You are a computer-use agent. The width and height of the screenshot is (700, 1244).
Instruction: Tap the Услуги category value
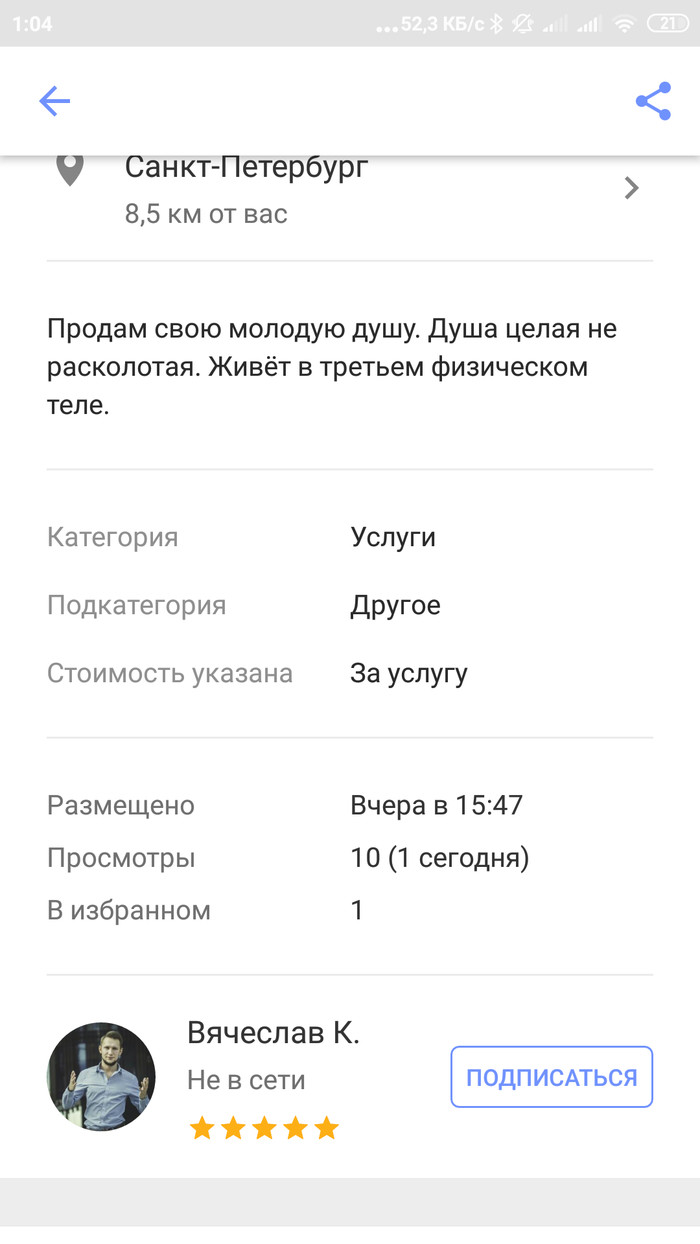pos(393,537)
